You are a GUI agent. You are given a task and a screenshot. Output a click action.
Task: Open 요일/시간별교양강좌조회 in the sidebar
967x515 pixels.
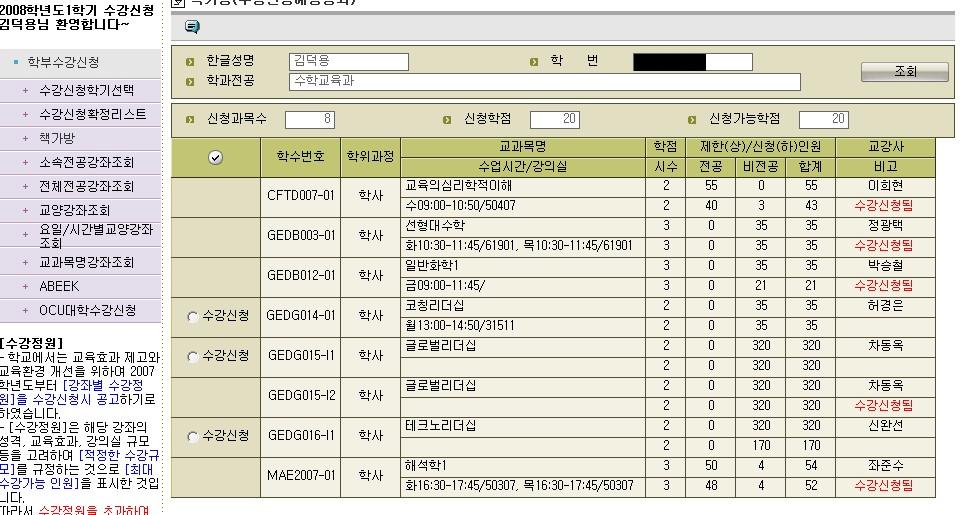pyautogui.click(x=96, y=236)
